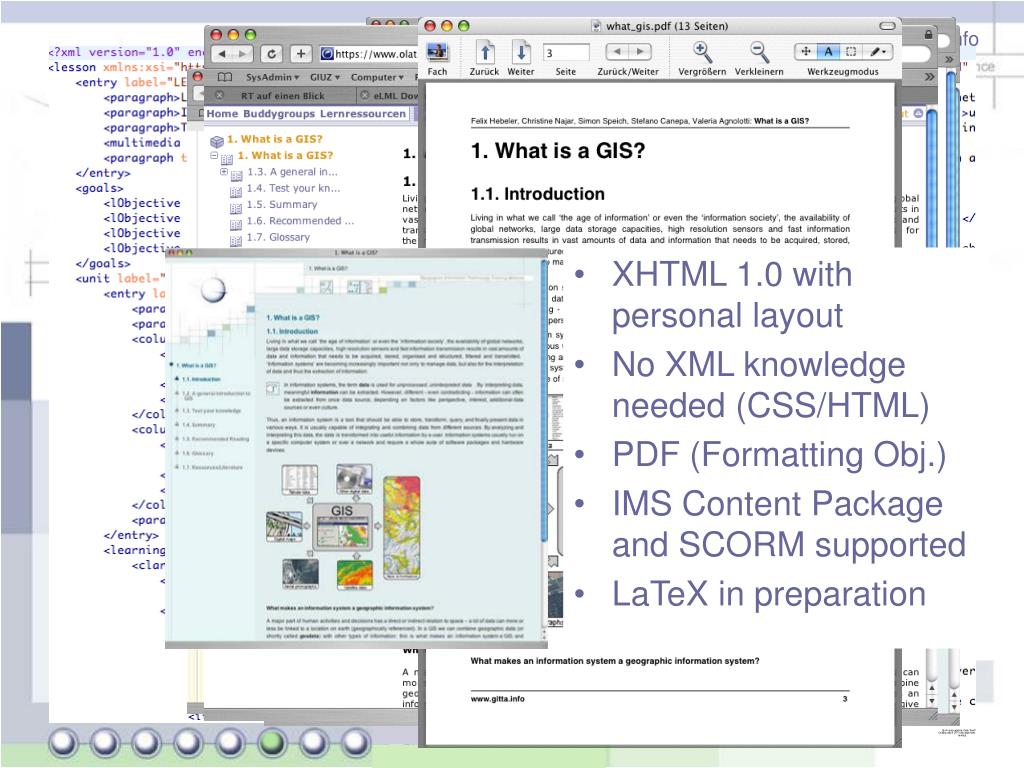Open '1.3. A general in...' tree item
This screenshot has height=768, width=1024.
point(292,172)
